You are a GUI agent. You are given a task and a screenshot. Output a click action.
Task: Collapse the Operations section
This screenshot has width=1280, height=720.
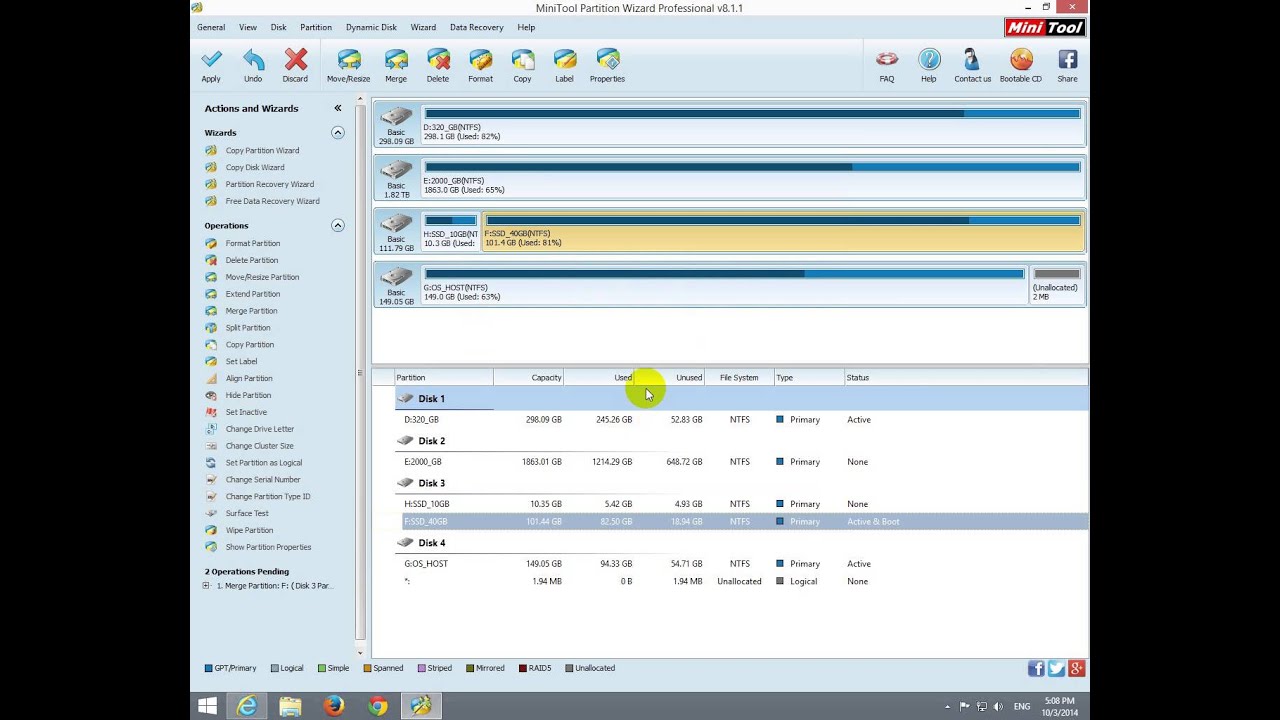click(338, 225)
